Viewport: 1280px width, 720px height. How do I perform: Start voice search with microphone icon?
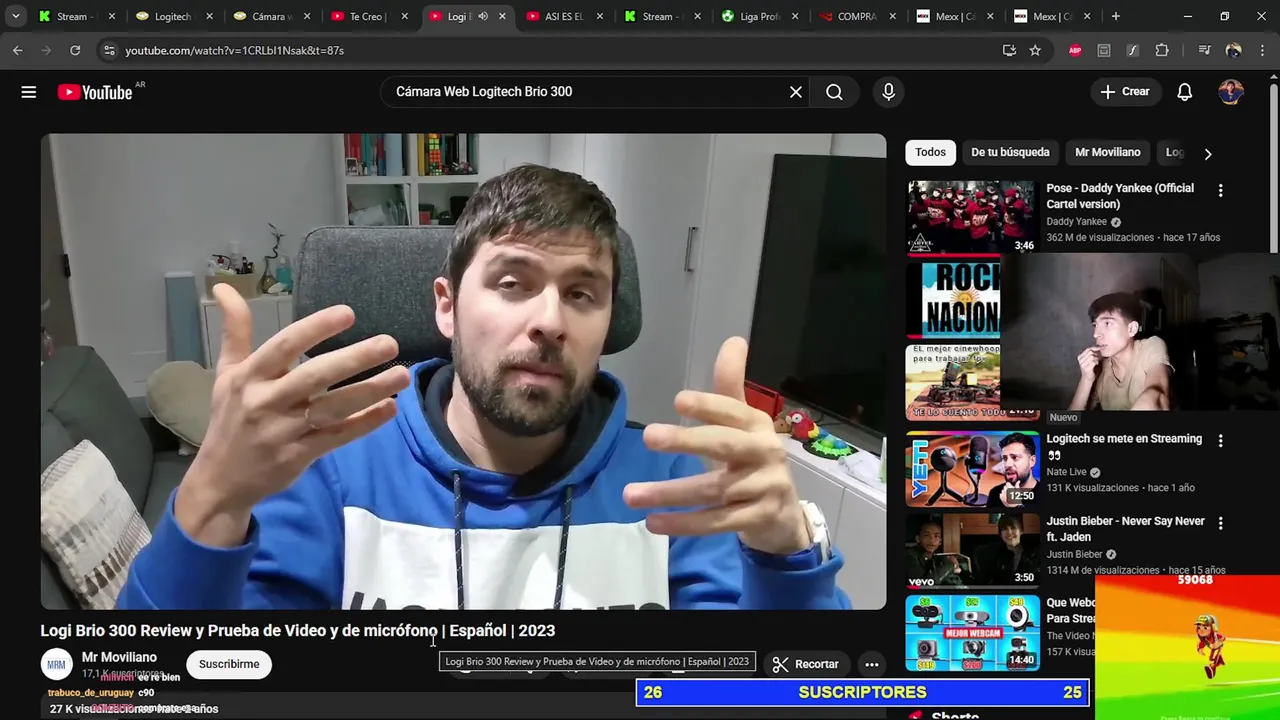tap(889, 92)
